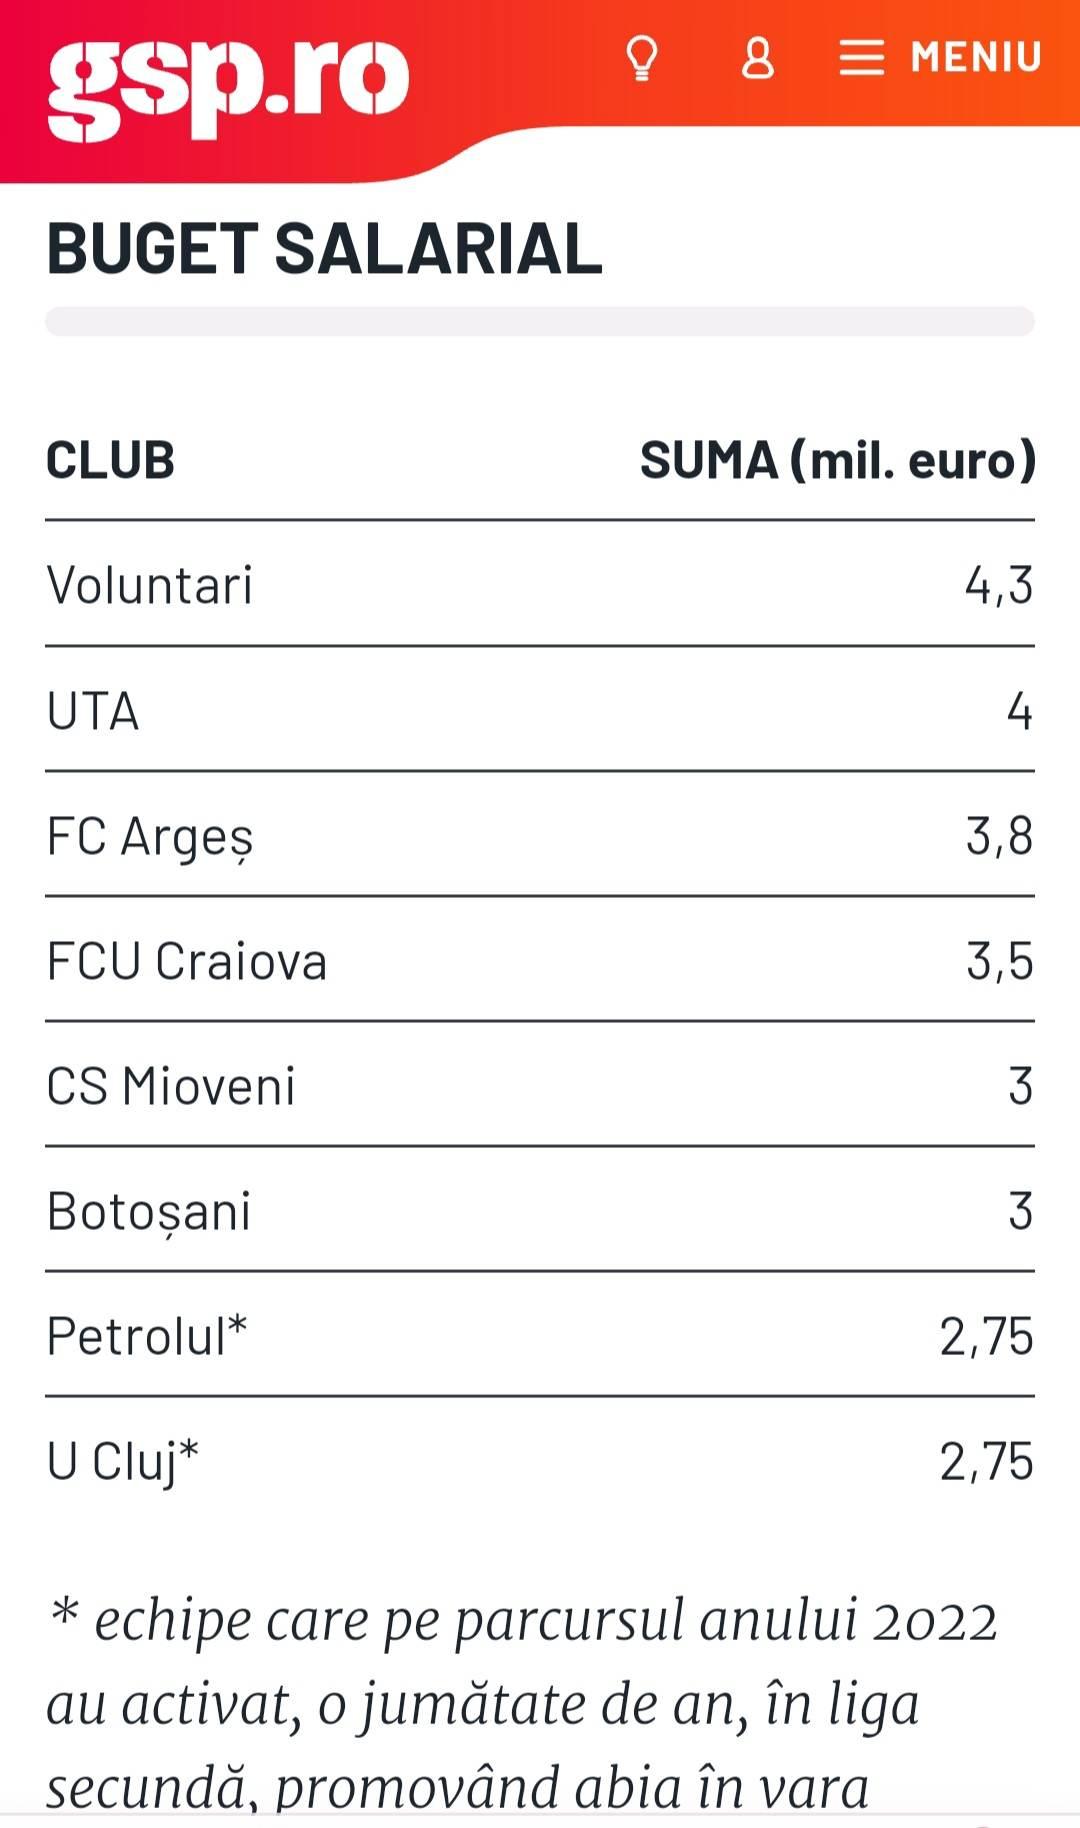Select the U Cluj* club name
The height and width of the screenshot is (1828, 1080).
(123, 1461)
